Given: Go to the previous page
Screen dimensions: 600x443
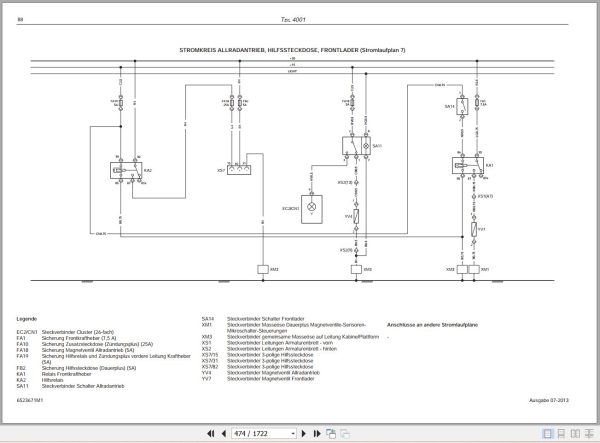Looking at the screenshot, I should tap(224, 433).
